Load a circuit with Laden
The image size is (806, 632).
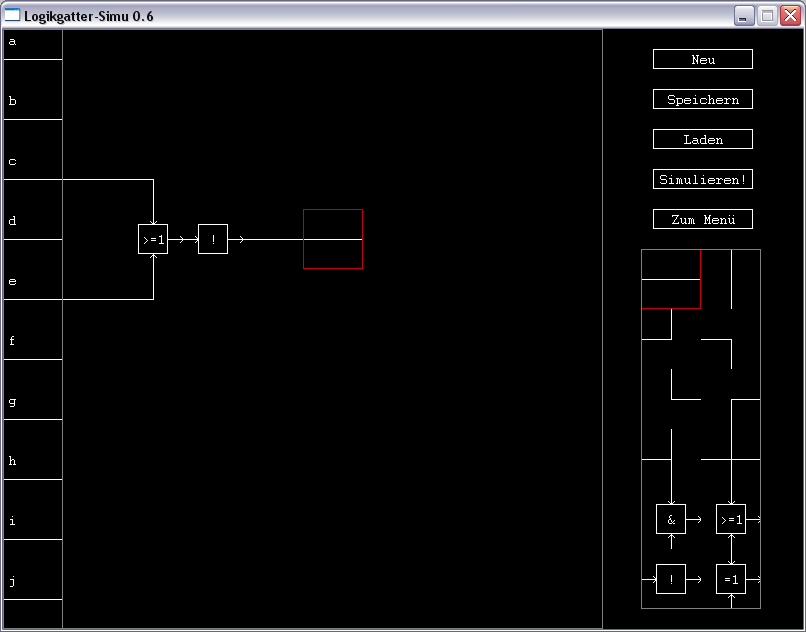tap(702, 139)
